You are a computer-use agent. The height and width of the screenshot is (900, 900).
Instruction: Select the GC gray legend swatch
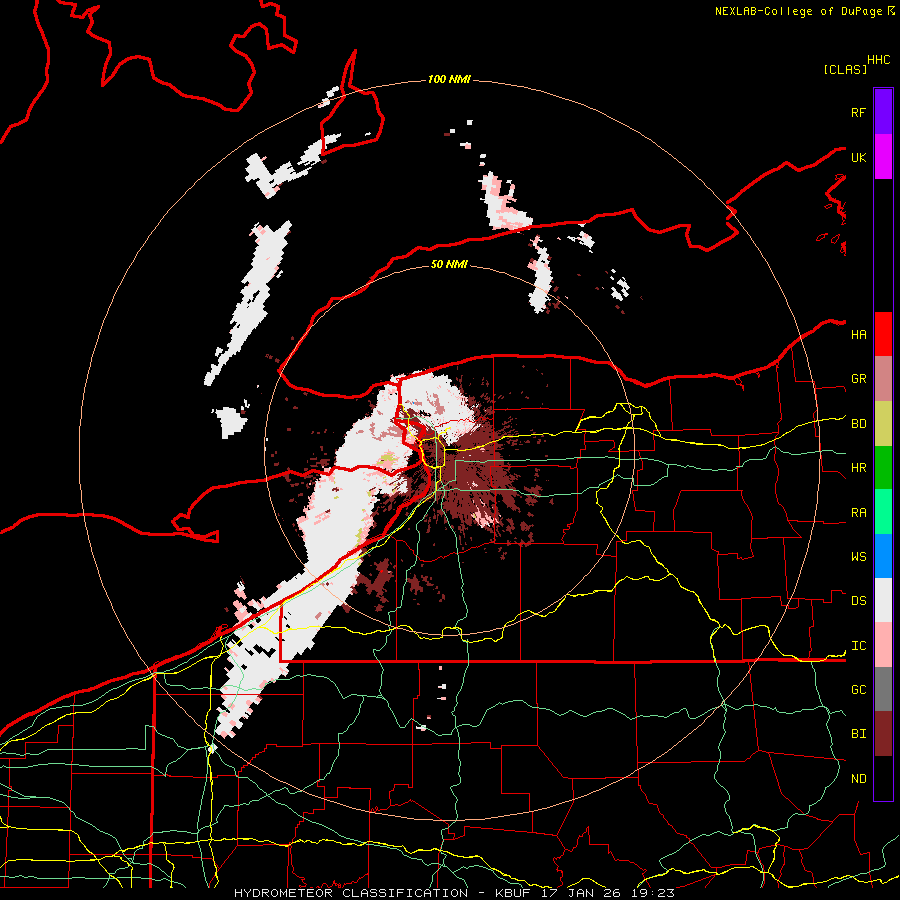click(x=883, y=689)
